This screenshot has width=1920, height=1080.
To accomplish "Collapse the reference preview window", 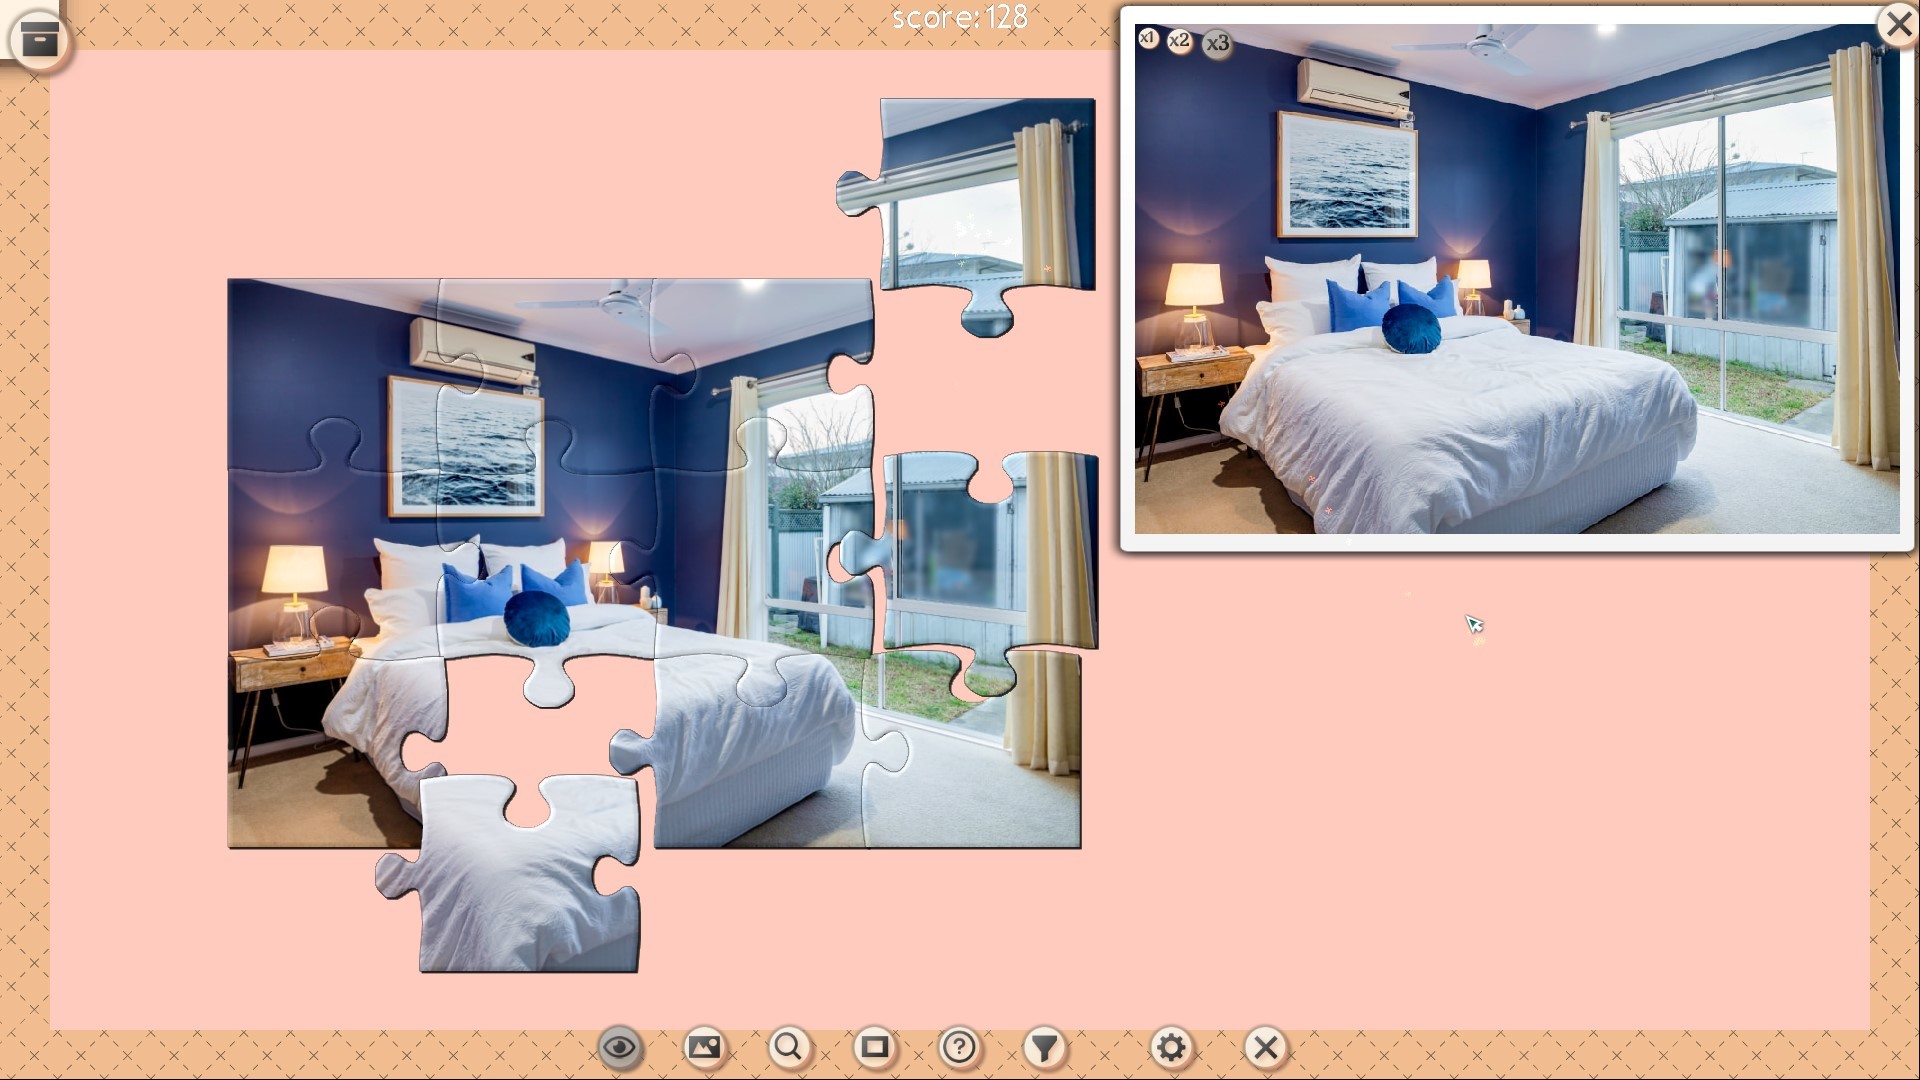I will [x=1899, y=23].
